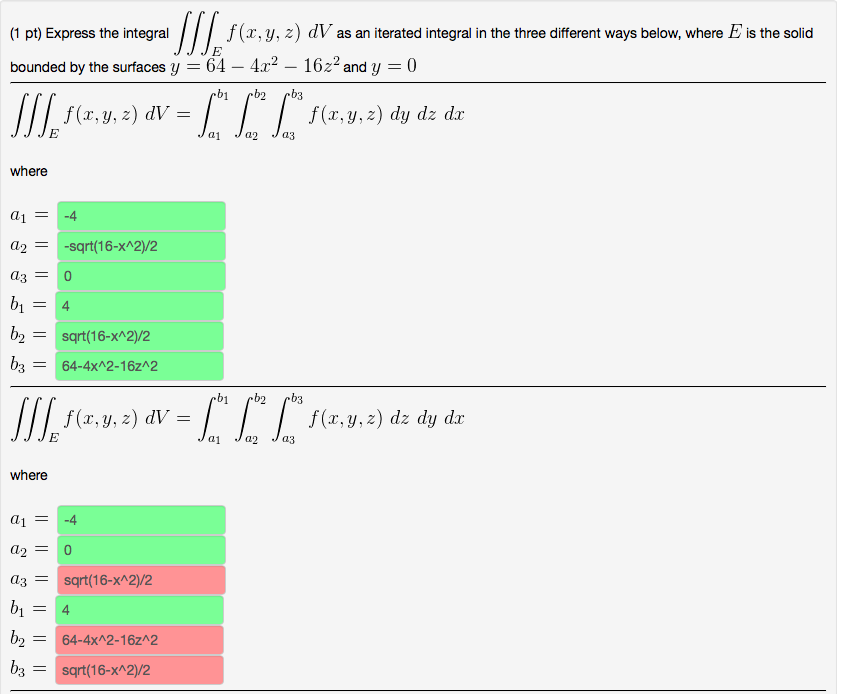
Task: Click the red a3 field with sqrt(16-x^2)/2
Action: click(140, 579)
